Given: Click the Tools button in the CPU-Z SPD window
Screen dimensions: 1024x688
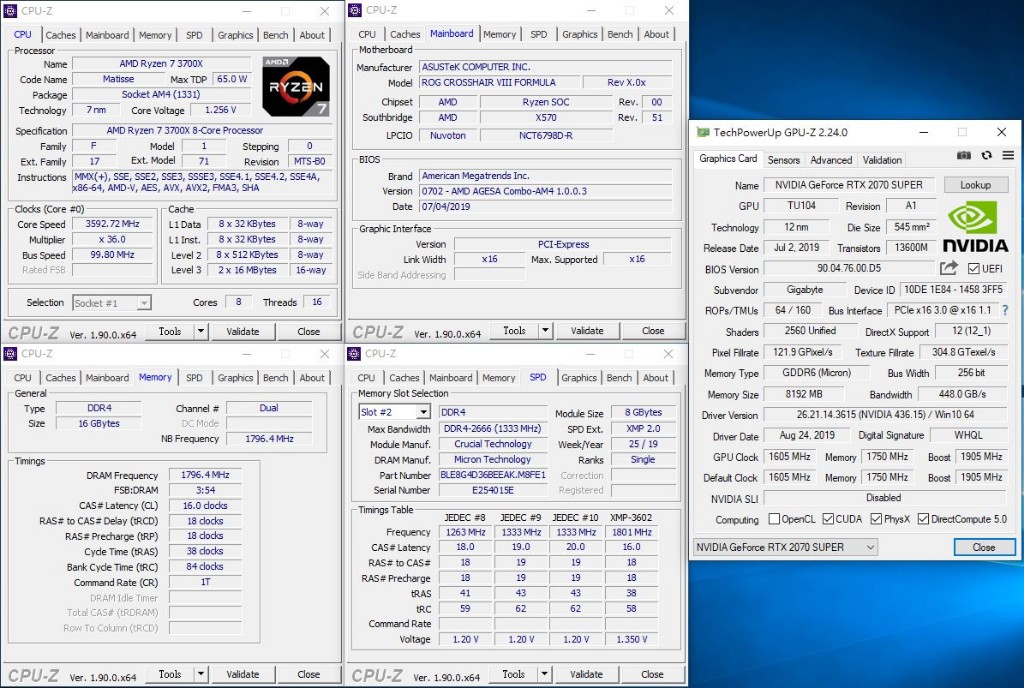Looking at the screenshot, I should pyautogui.click(x=513, y=674).
